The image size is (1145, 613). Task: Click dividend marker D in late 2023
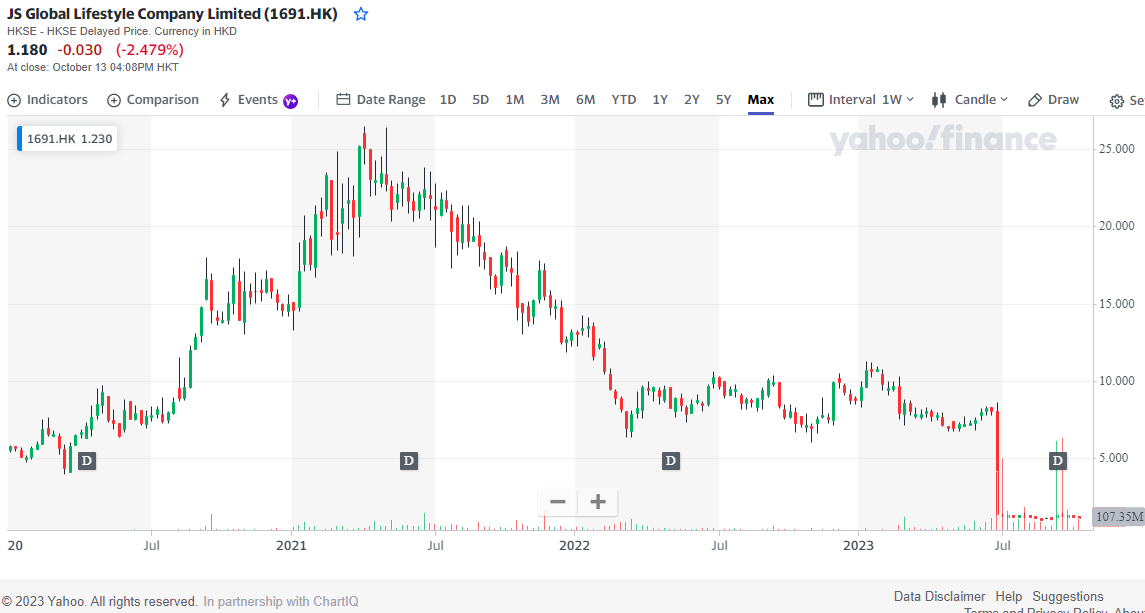click(1057, 460)
